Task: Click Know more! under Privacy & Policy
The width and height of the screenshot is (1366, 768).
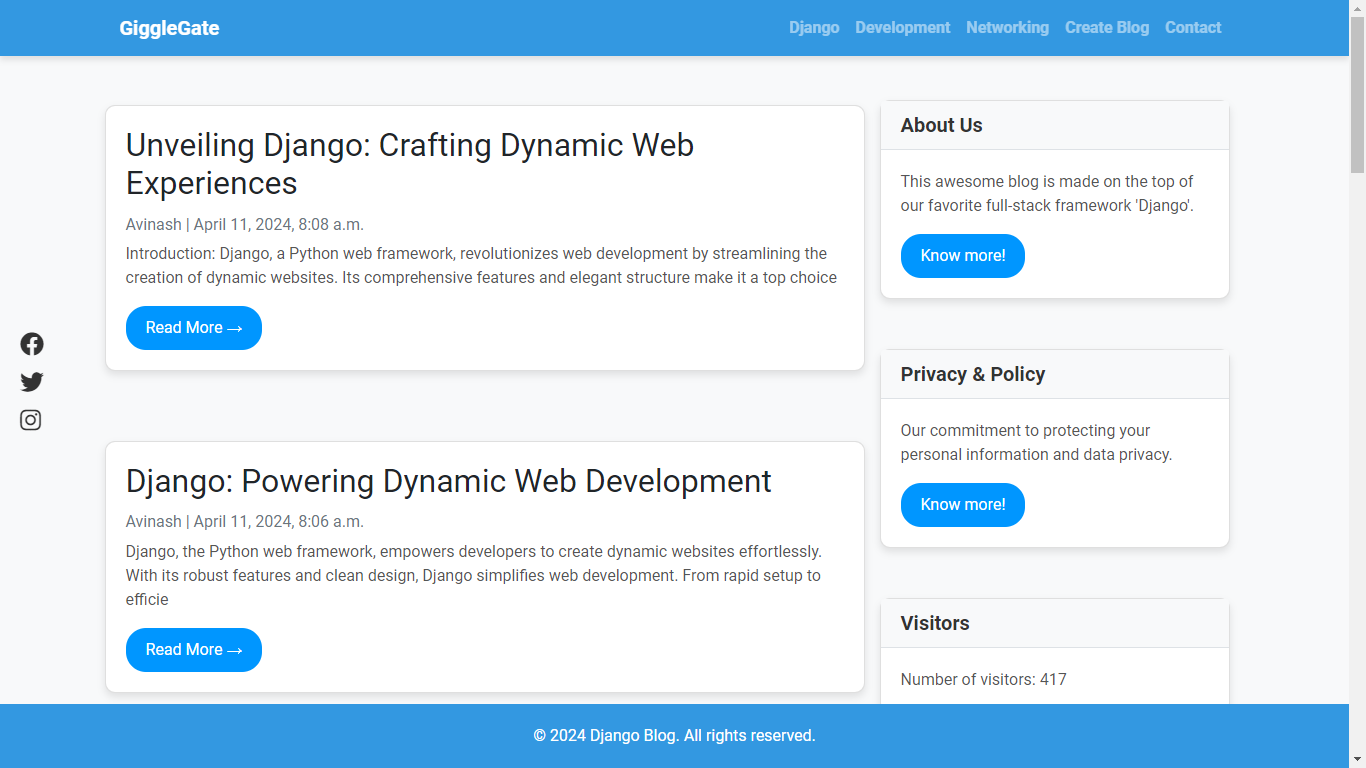Action: pos(963,505)
